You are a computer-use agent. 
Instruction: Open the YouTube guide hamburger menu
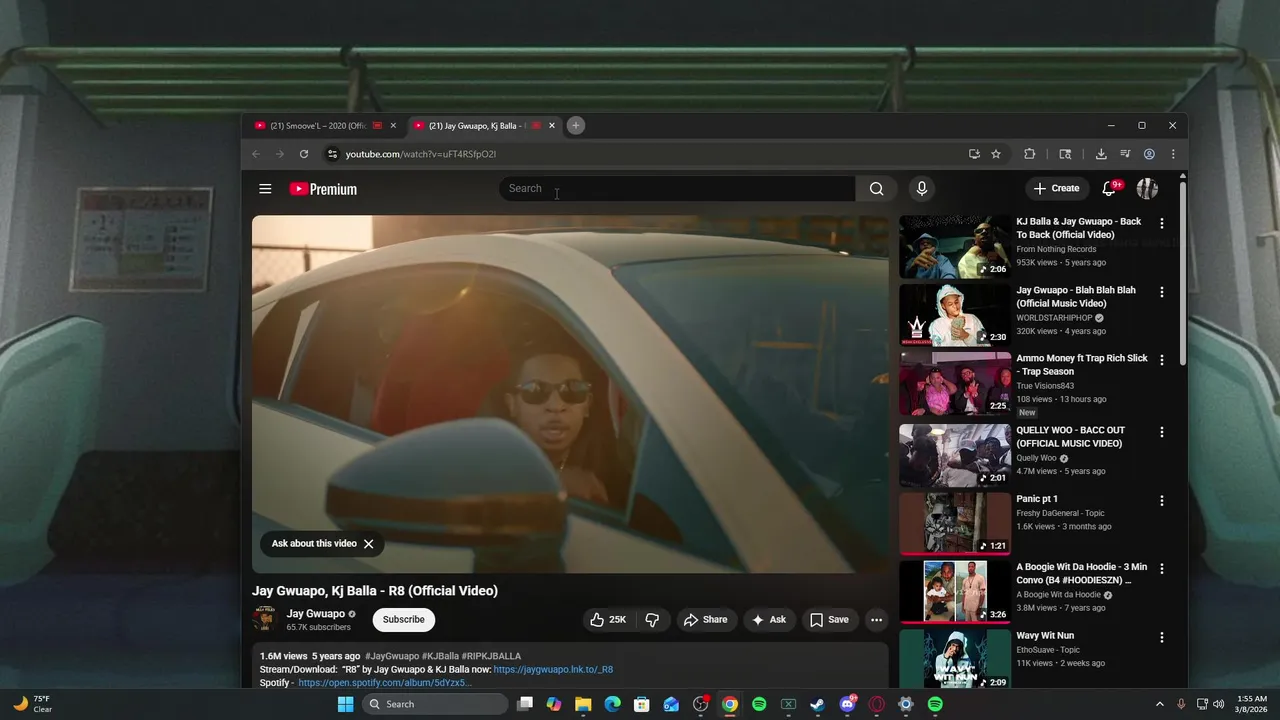coord(265,189)
